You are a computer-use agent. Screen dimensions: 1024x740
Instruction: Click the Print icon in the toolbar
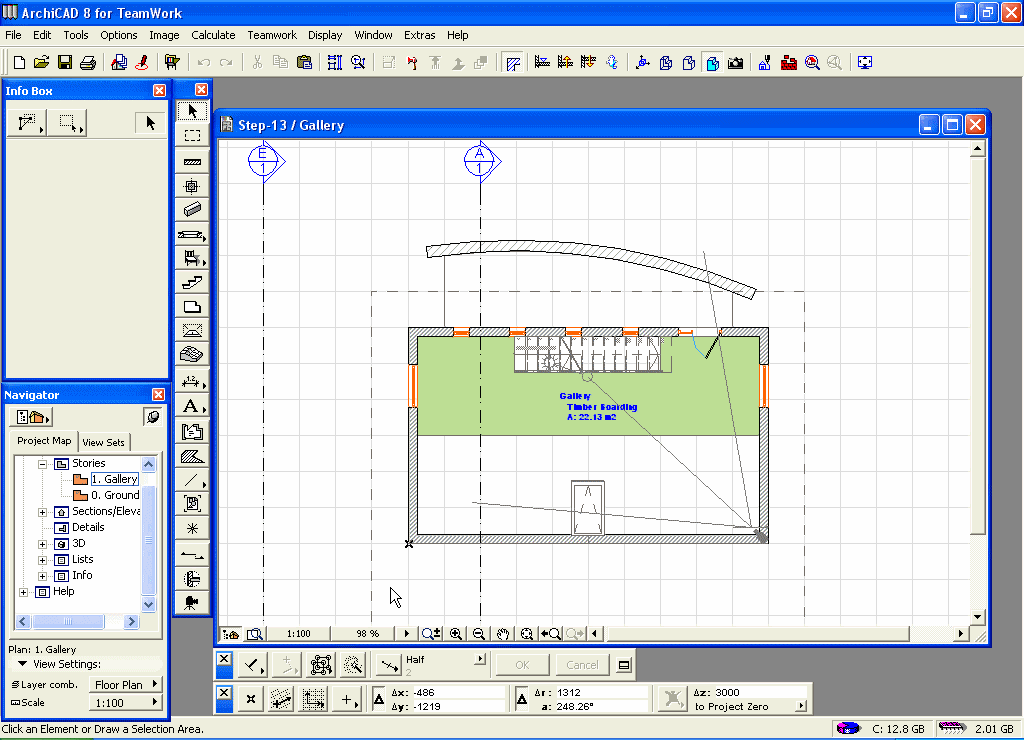[x=88, y=62]
